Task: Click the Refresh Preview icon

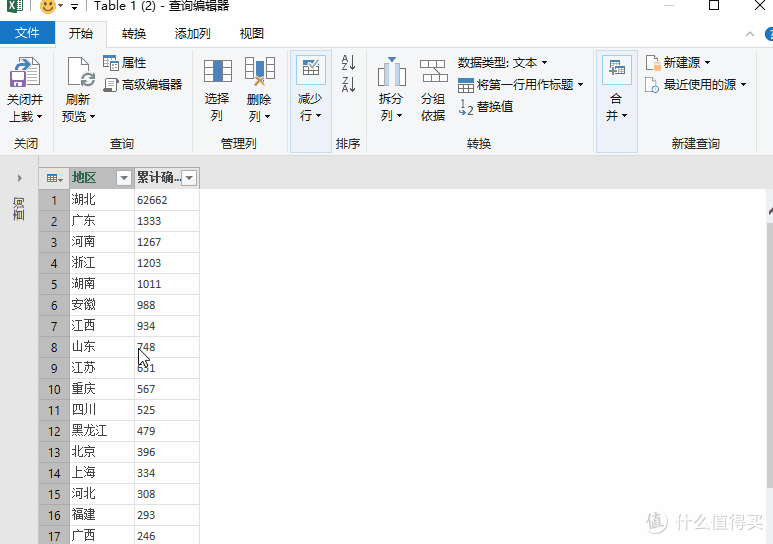Action: [79, 75]
